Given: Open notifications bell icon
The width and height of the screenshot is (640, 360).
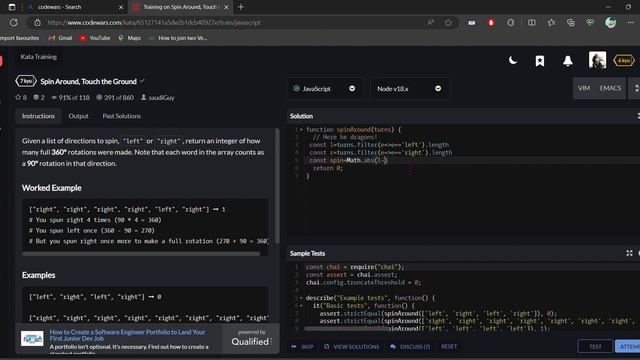Looking at the screenshot, I should tap(567, 61).
